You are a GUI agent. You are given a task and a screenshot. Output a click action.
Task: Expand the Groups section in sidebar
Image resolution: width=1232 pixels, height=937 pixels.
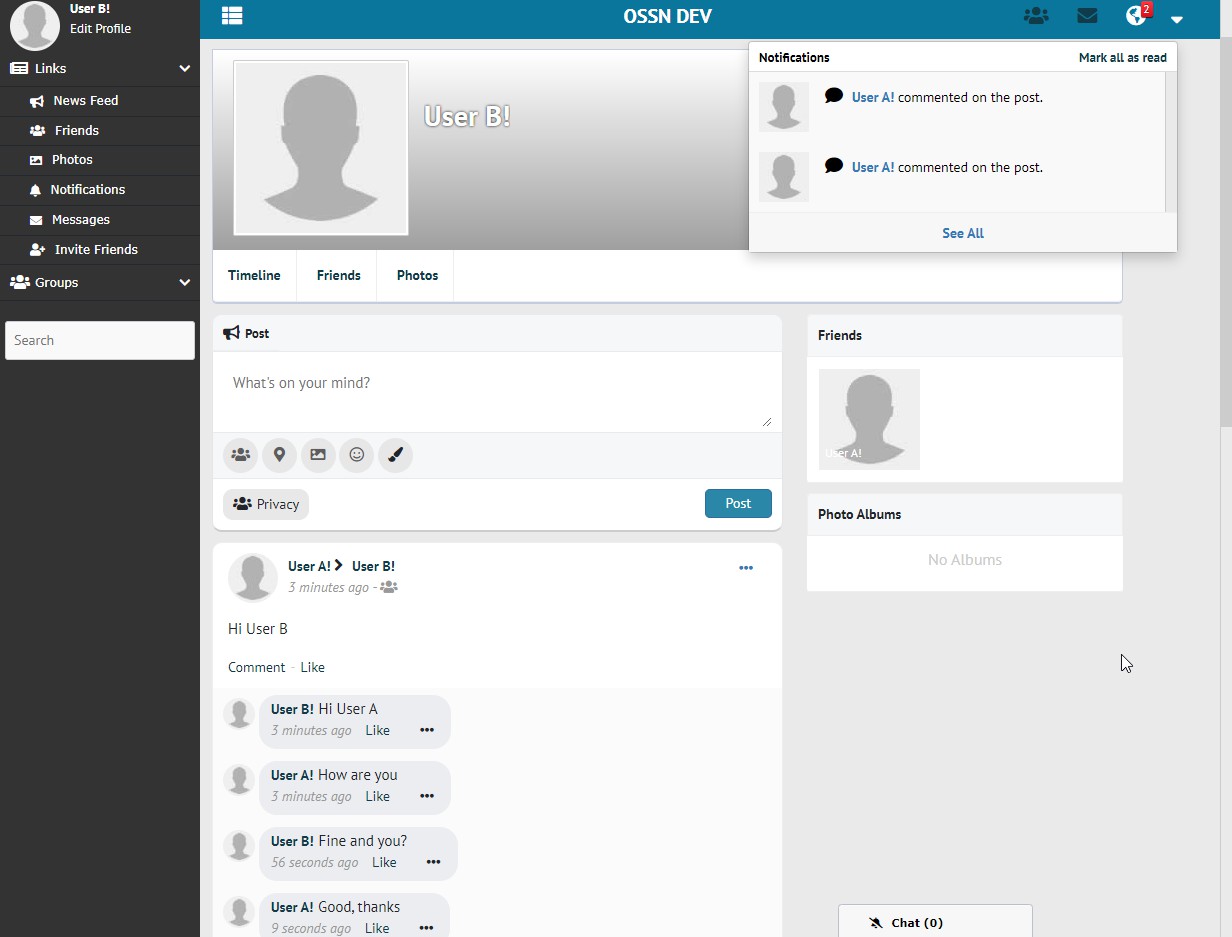click(184, 283)
